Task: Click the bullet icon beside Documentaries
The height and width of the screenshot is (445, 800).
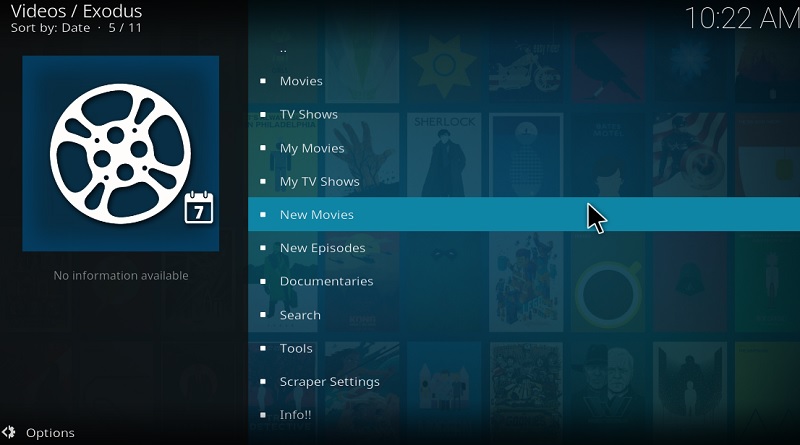Action: pos(263,281)
